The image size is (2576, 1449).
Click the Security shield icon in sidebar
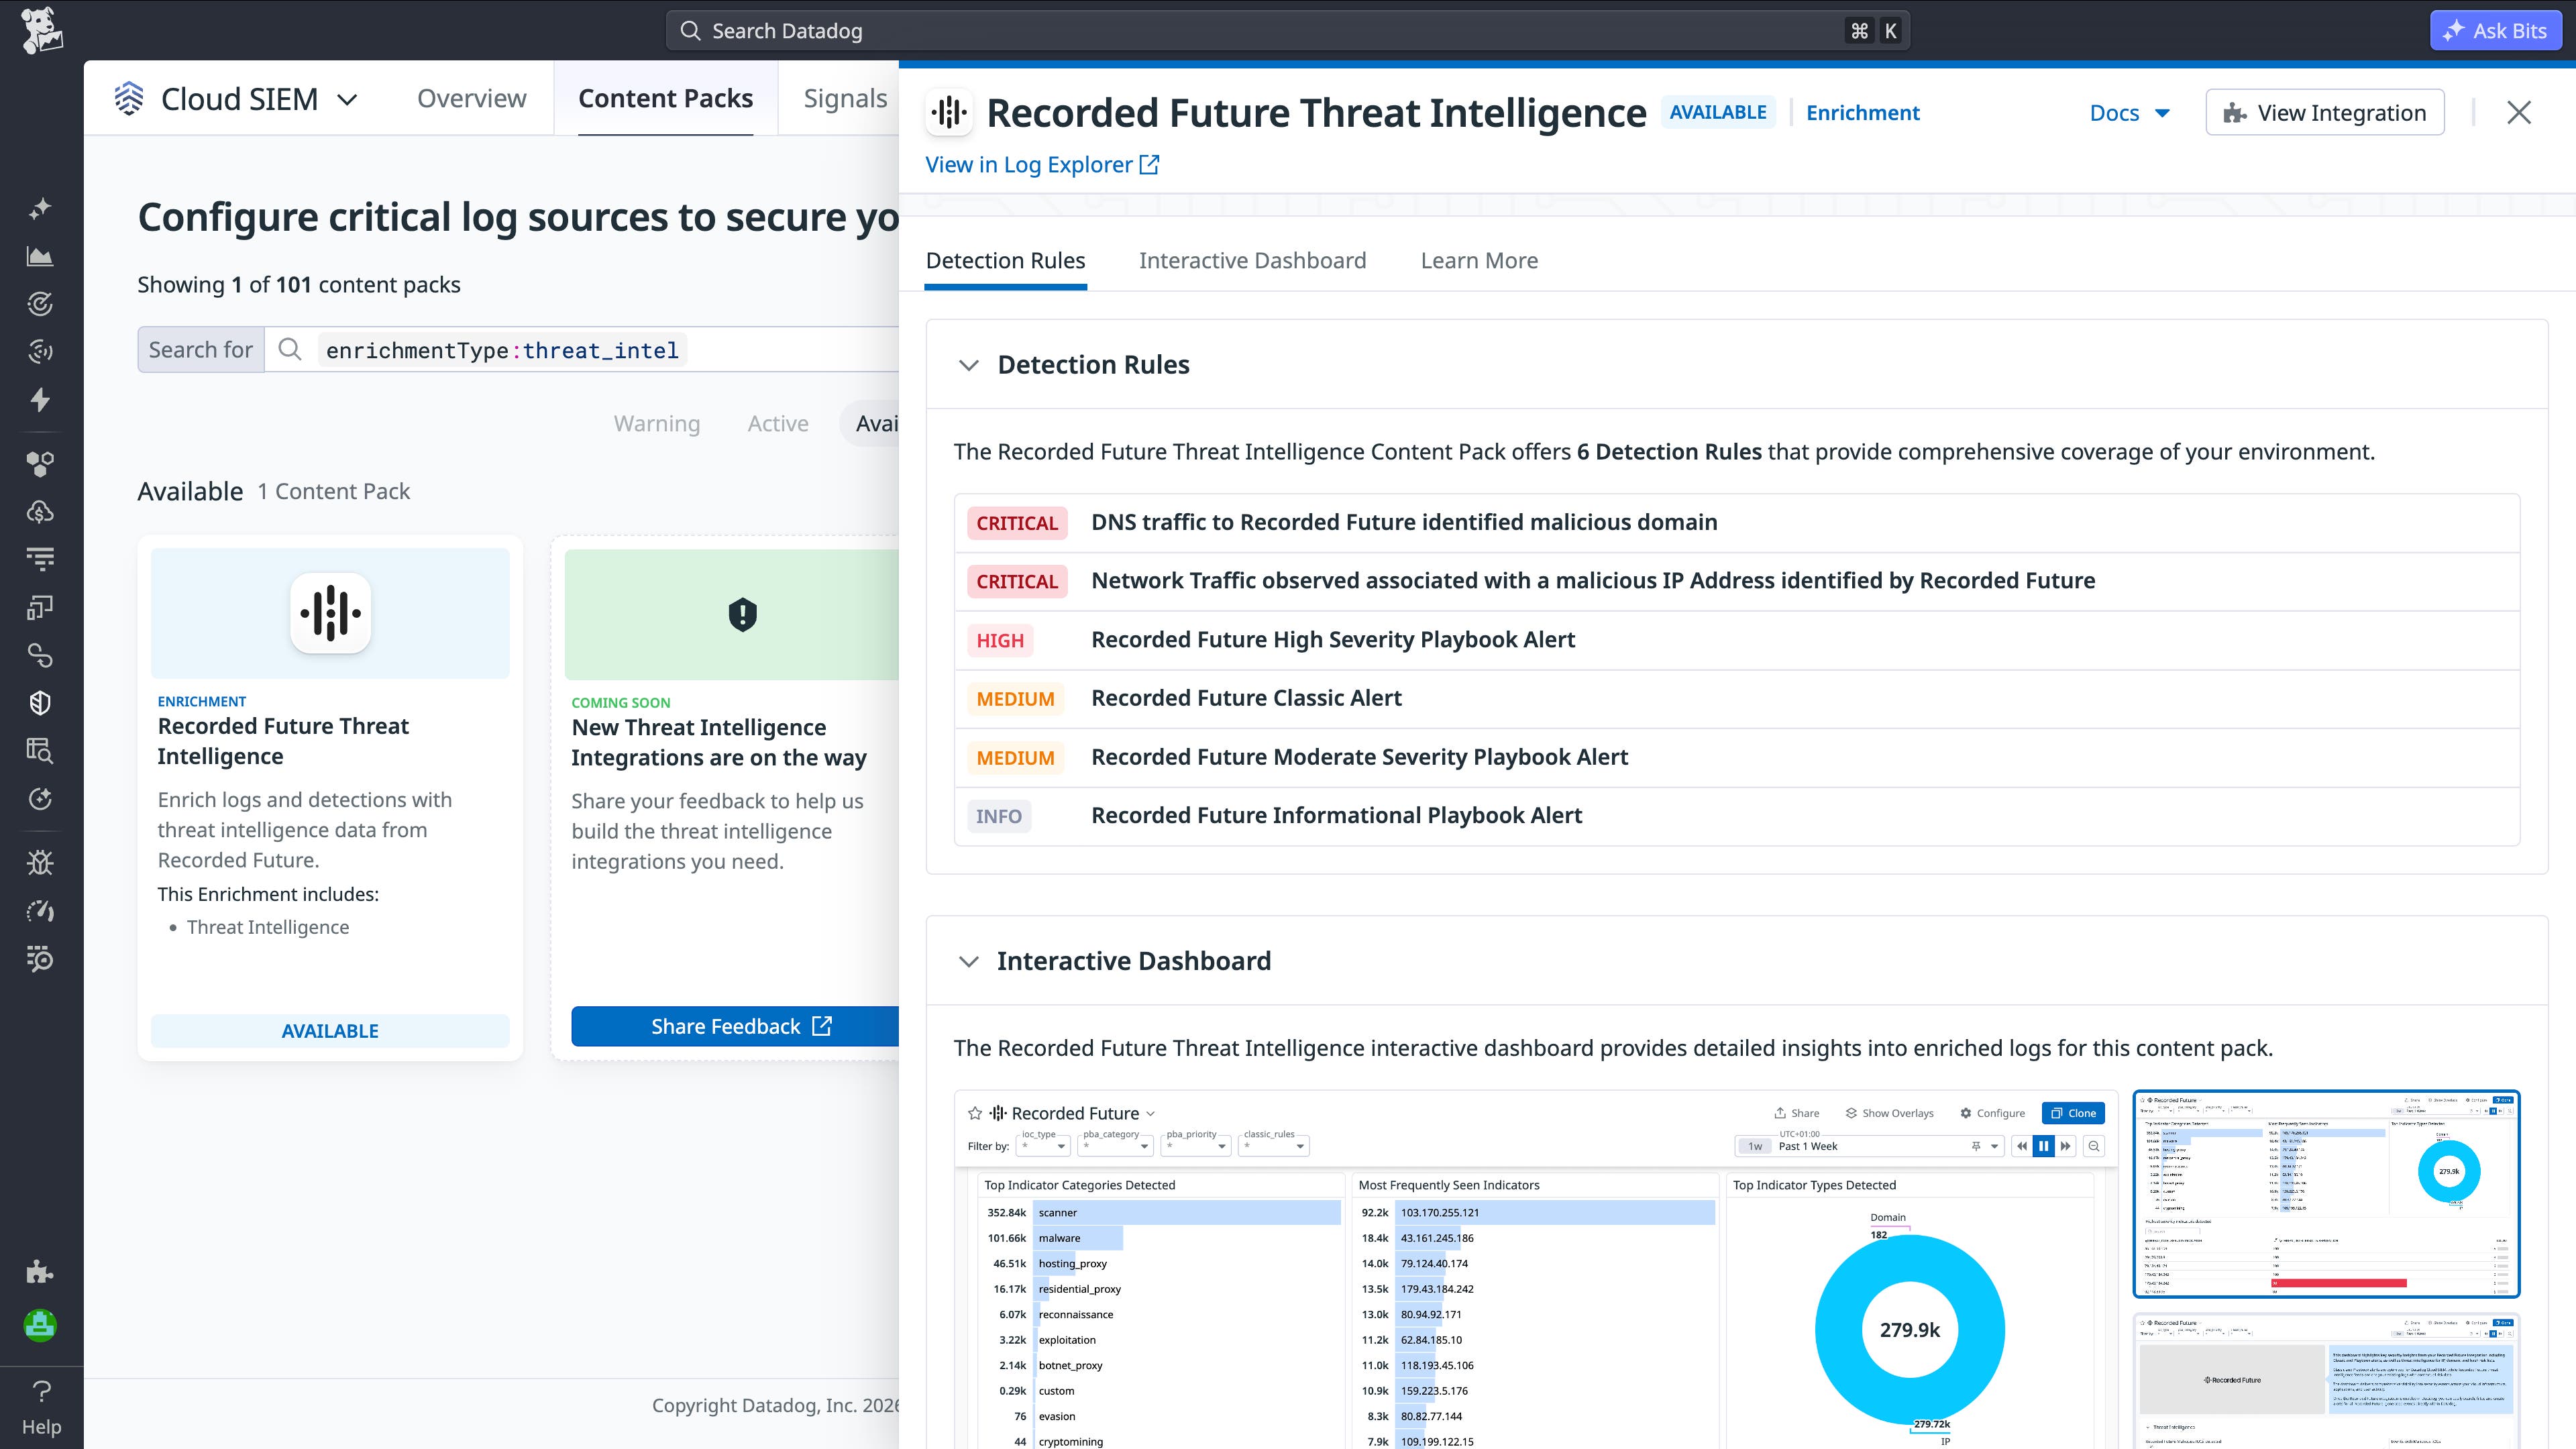40,702
